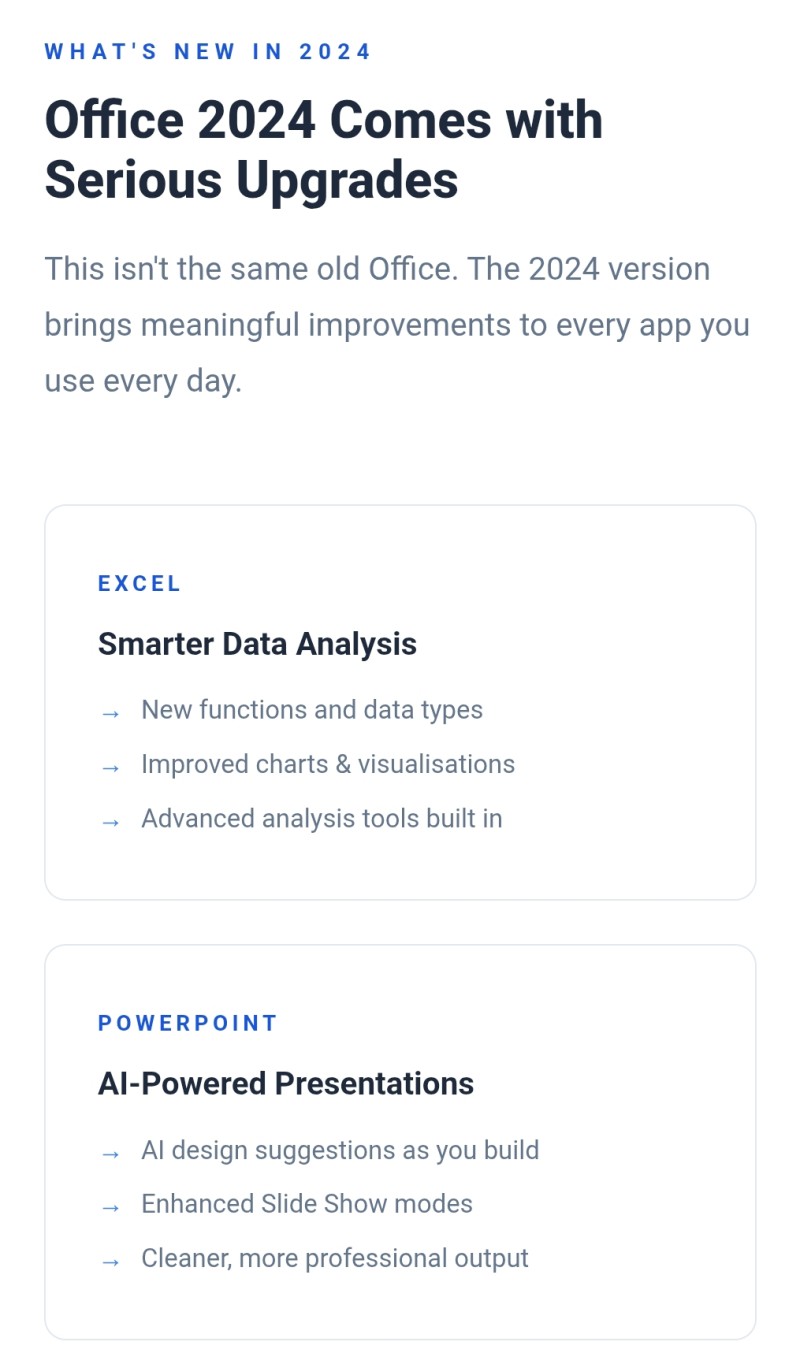Click arrow icon beside Cleaner, more professional output
Image resolution: width=800 pixels, height=1364 pixels.
[x=110, y=1262]
